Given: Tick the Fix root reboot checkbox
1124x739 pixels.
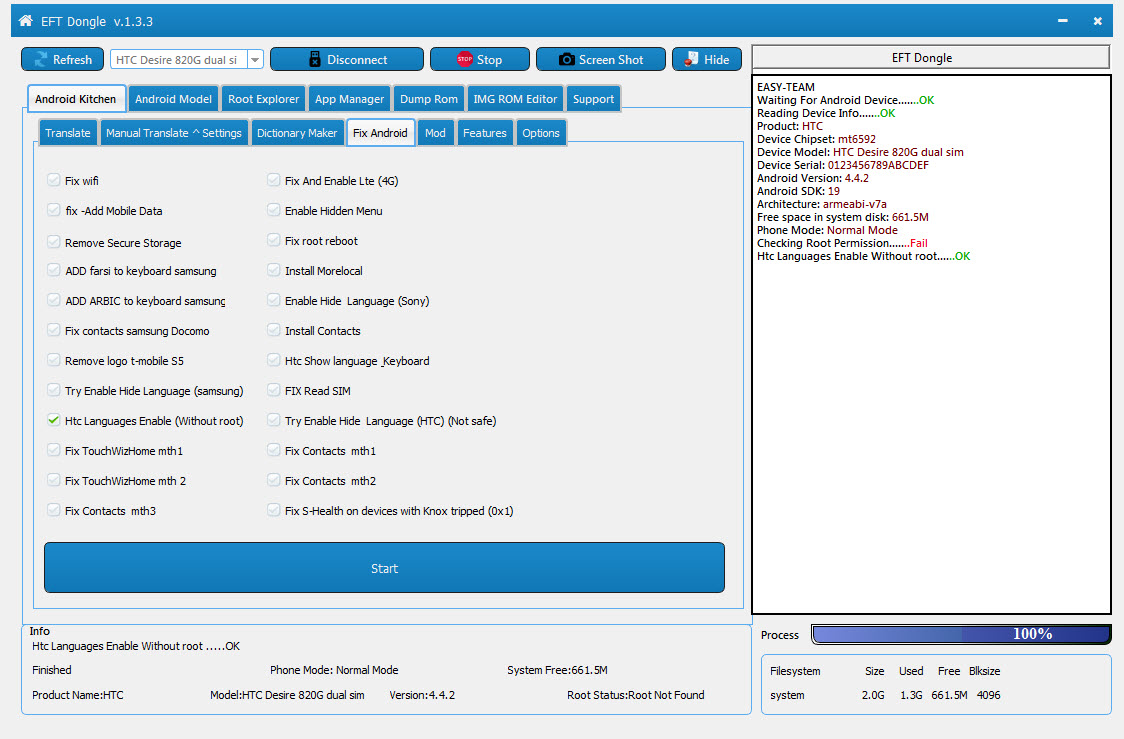Looking at the screenshot, I should pyautogui.click(x=274, y=240).
